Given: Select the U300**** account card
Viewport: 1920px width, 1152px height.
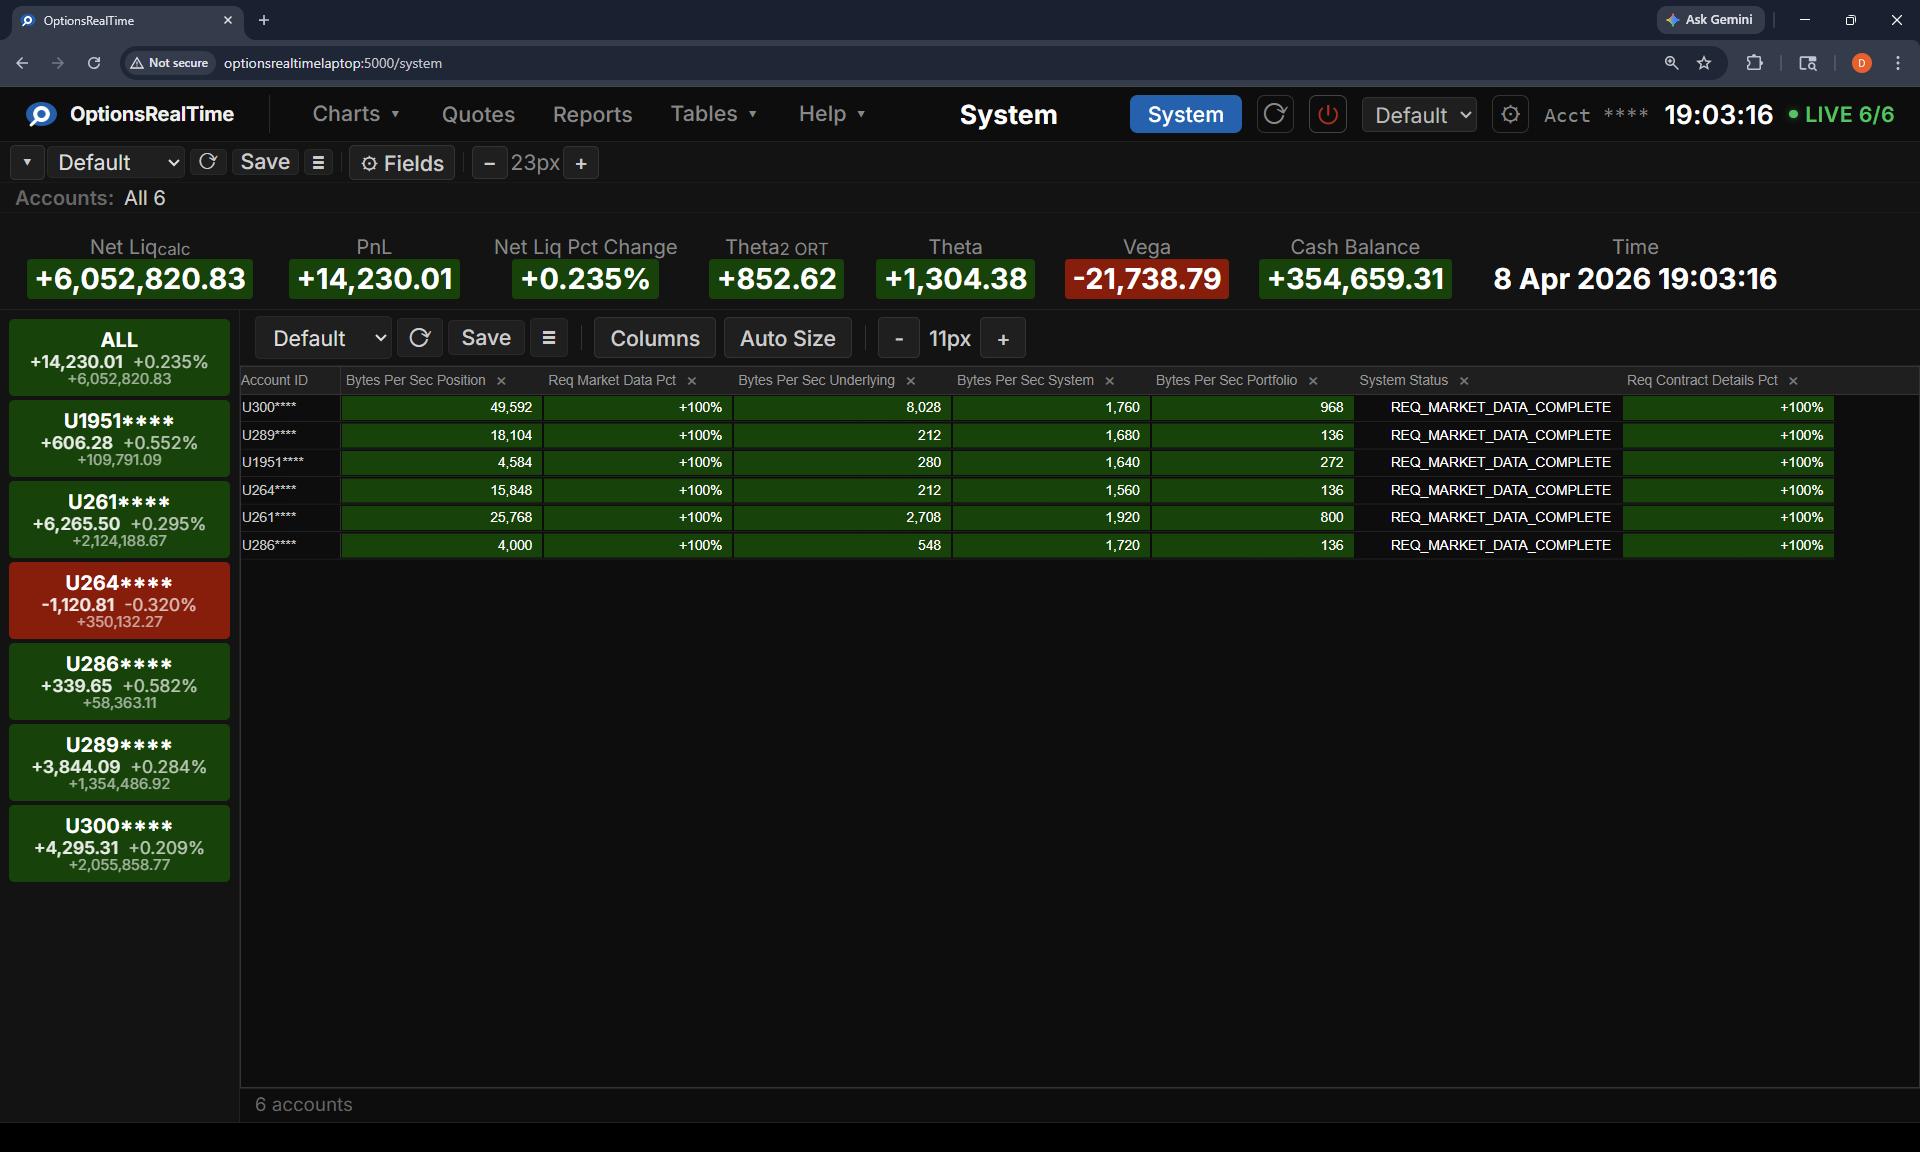Looking at the screenshot, I should pyautogui.click(x=119, y=843).
